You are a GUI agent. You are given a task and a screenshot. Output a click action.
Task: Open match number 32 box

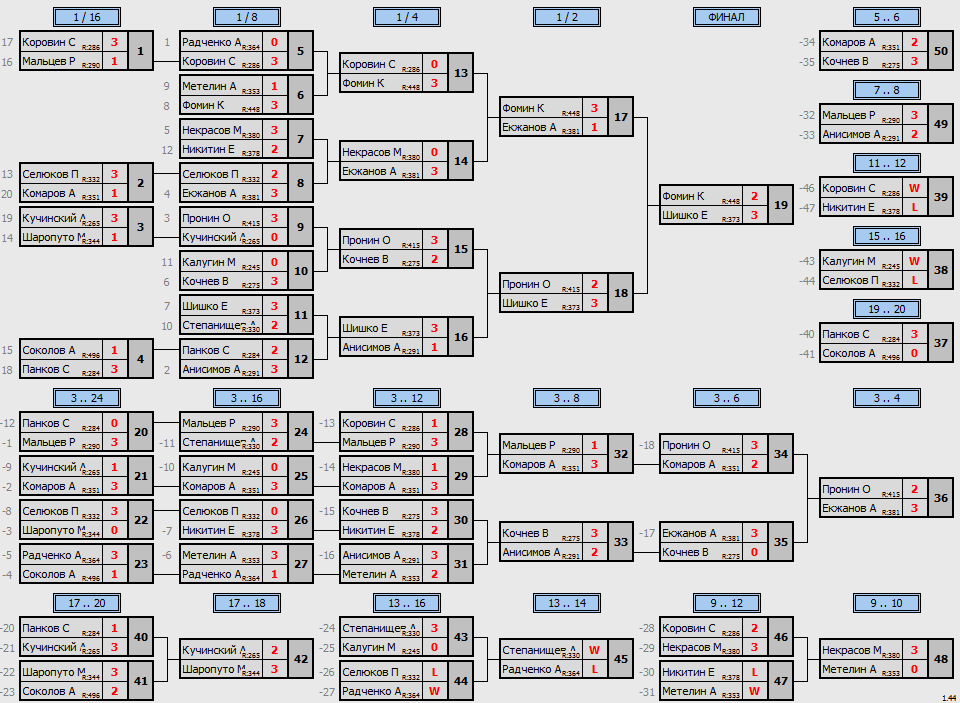(x=620, y=454)
